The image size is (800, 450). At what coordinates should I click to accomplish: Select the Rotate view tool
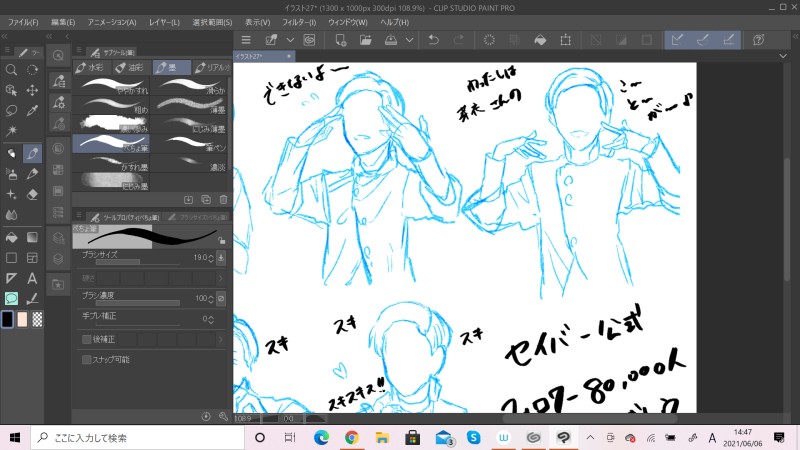32,70
